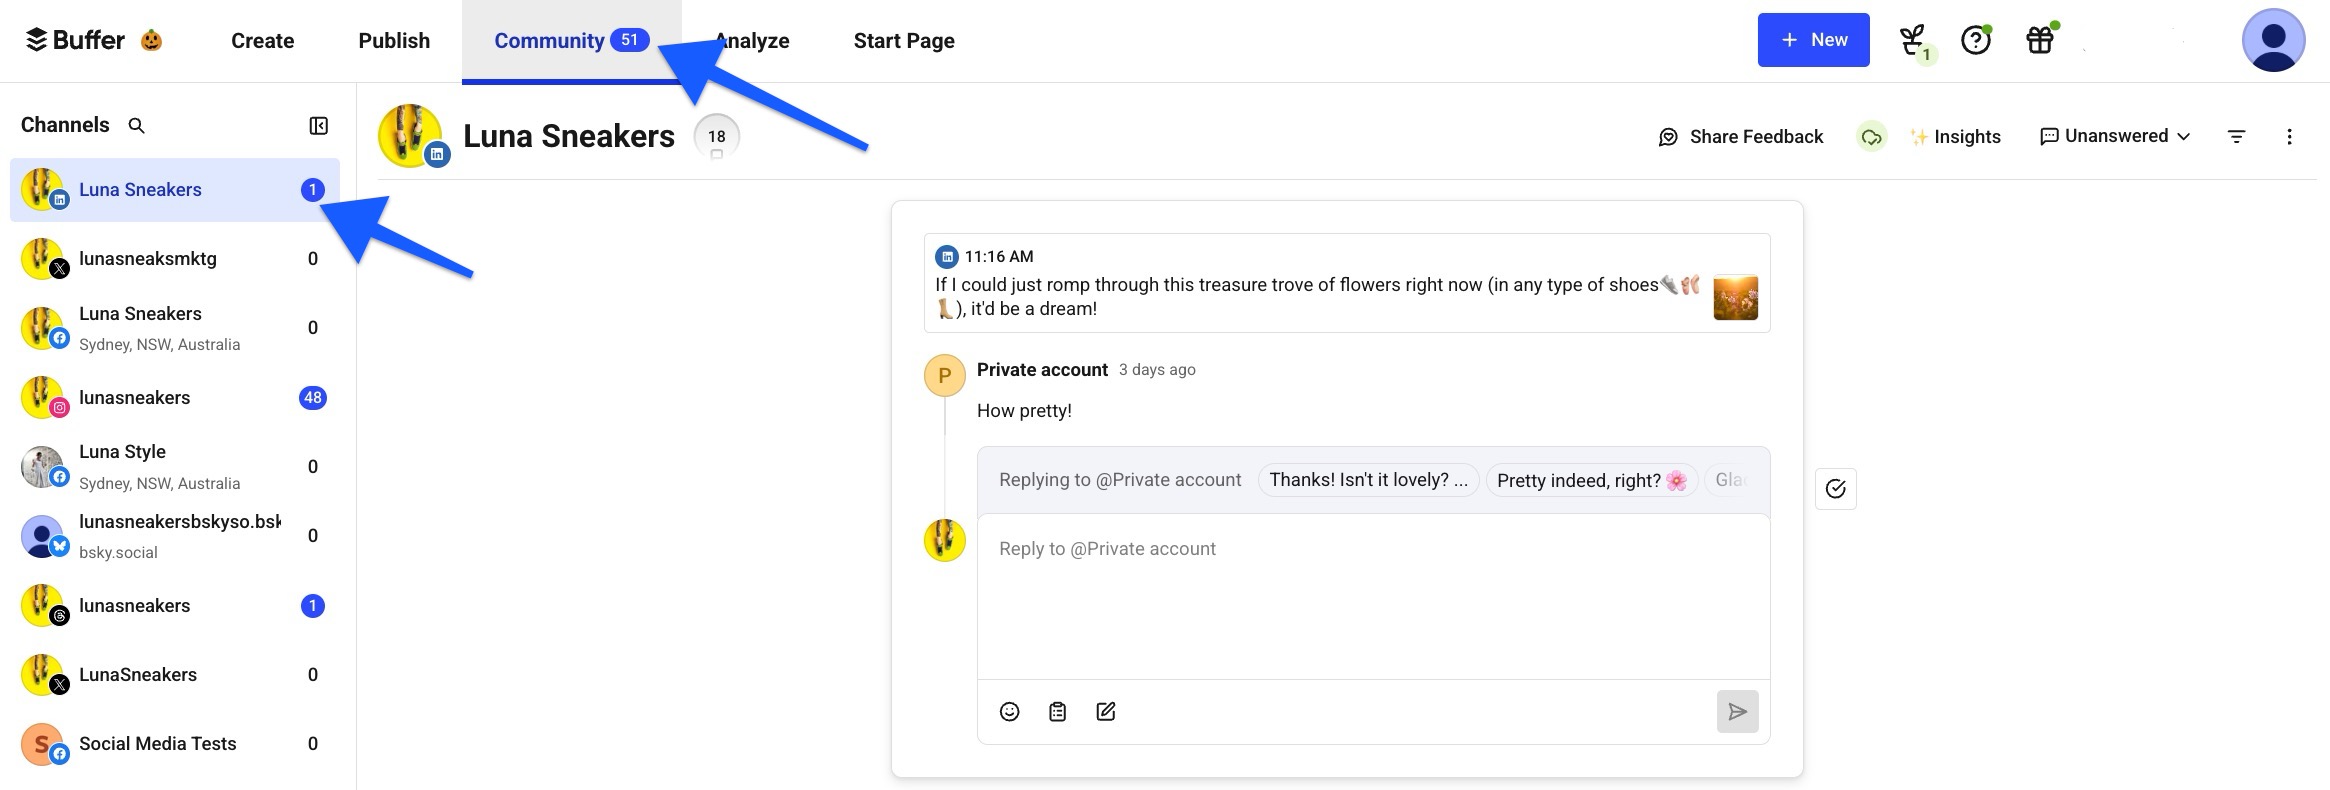The height and width of the screenshot is (790, 2330).
Task: Open the user profile avatar menu
Action: tap(2273, 40)
